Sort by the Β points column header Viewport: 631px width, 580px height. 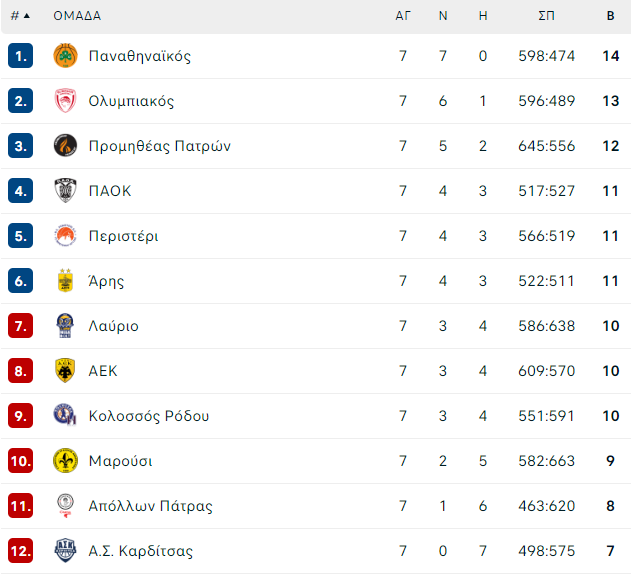[610, 16]
